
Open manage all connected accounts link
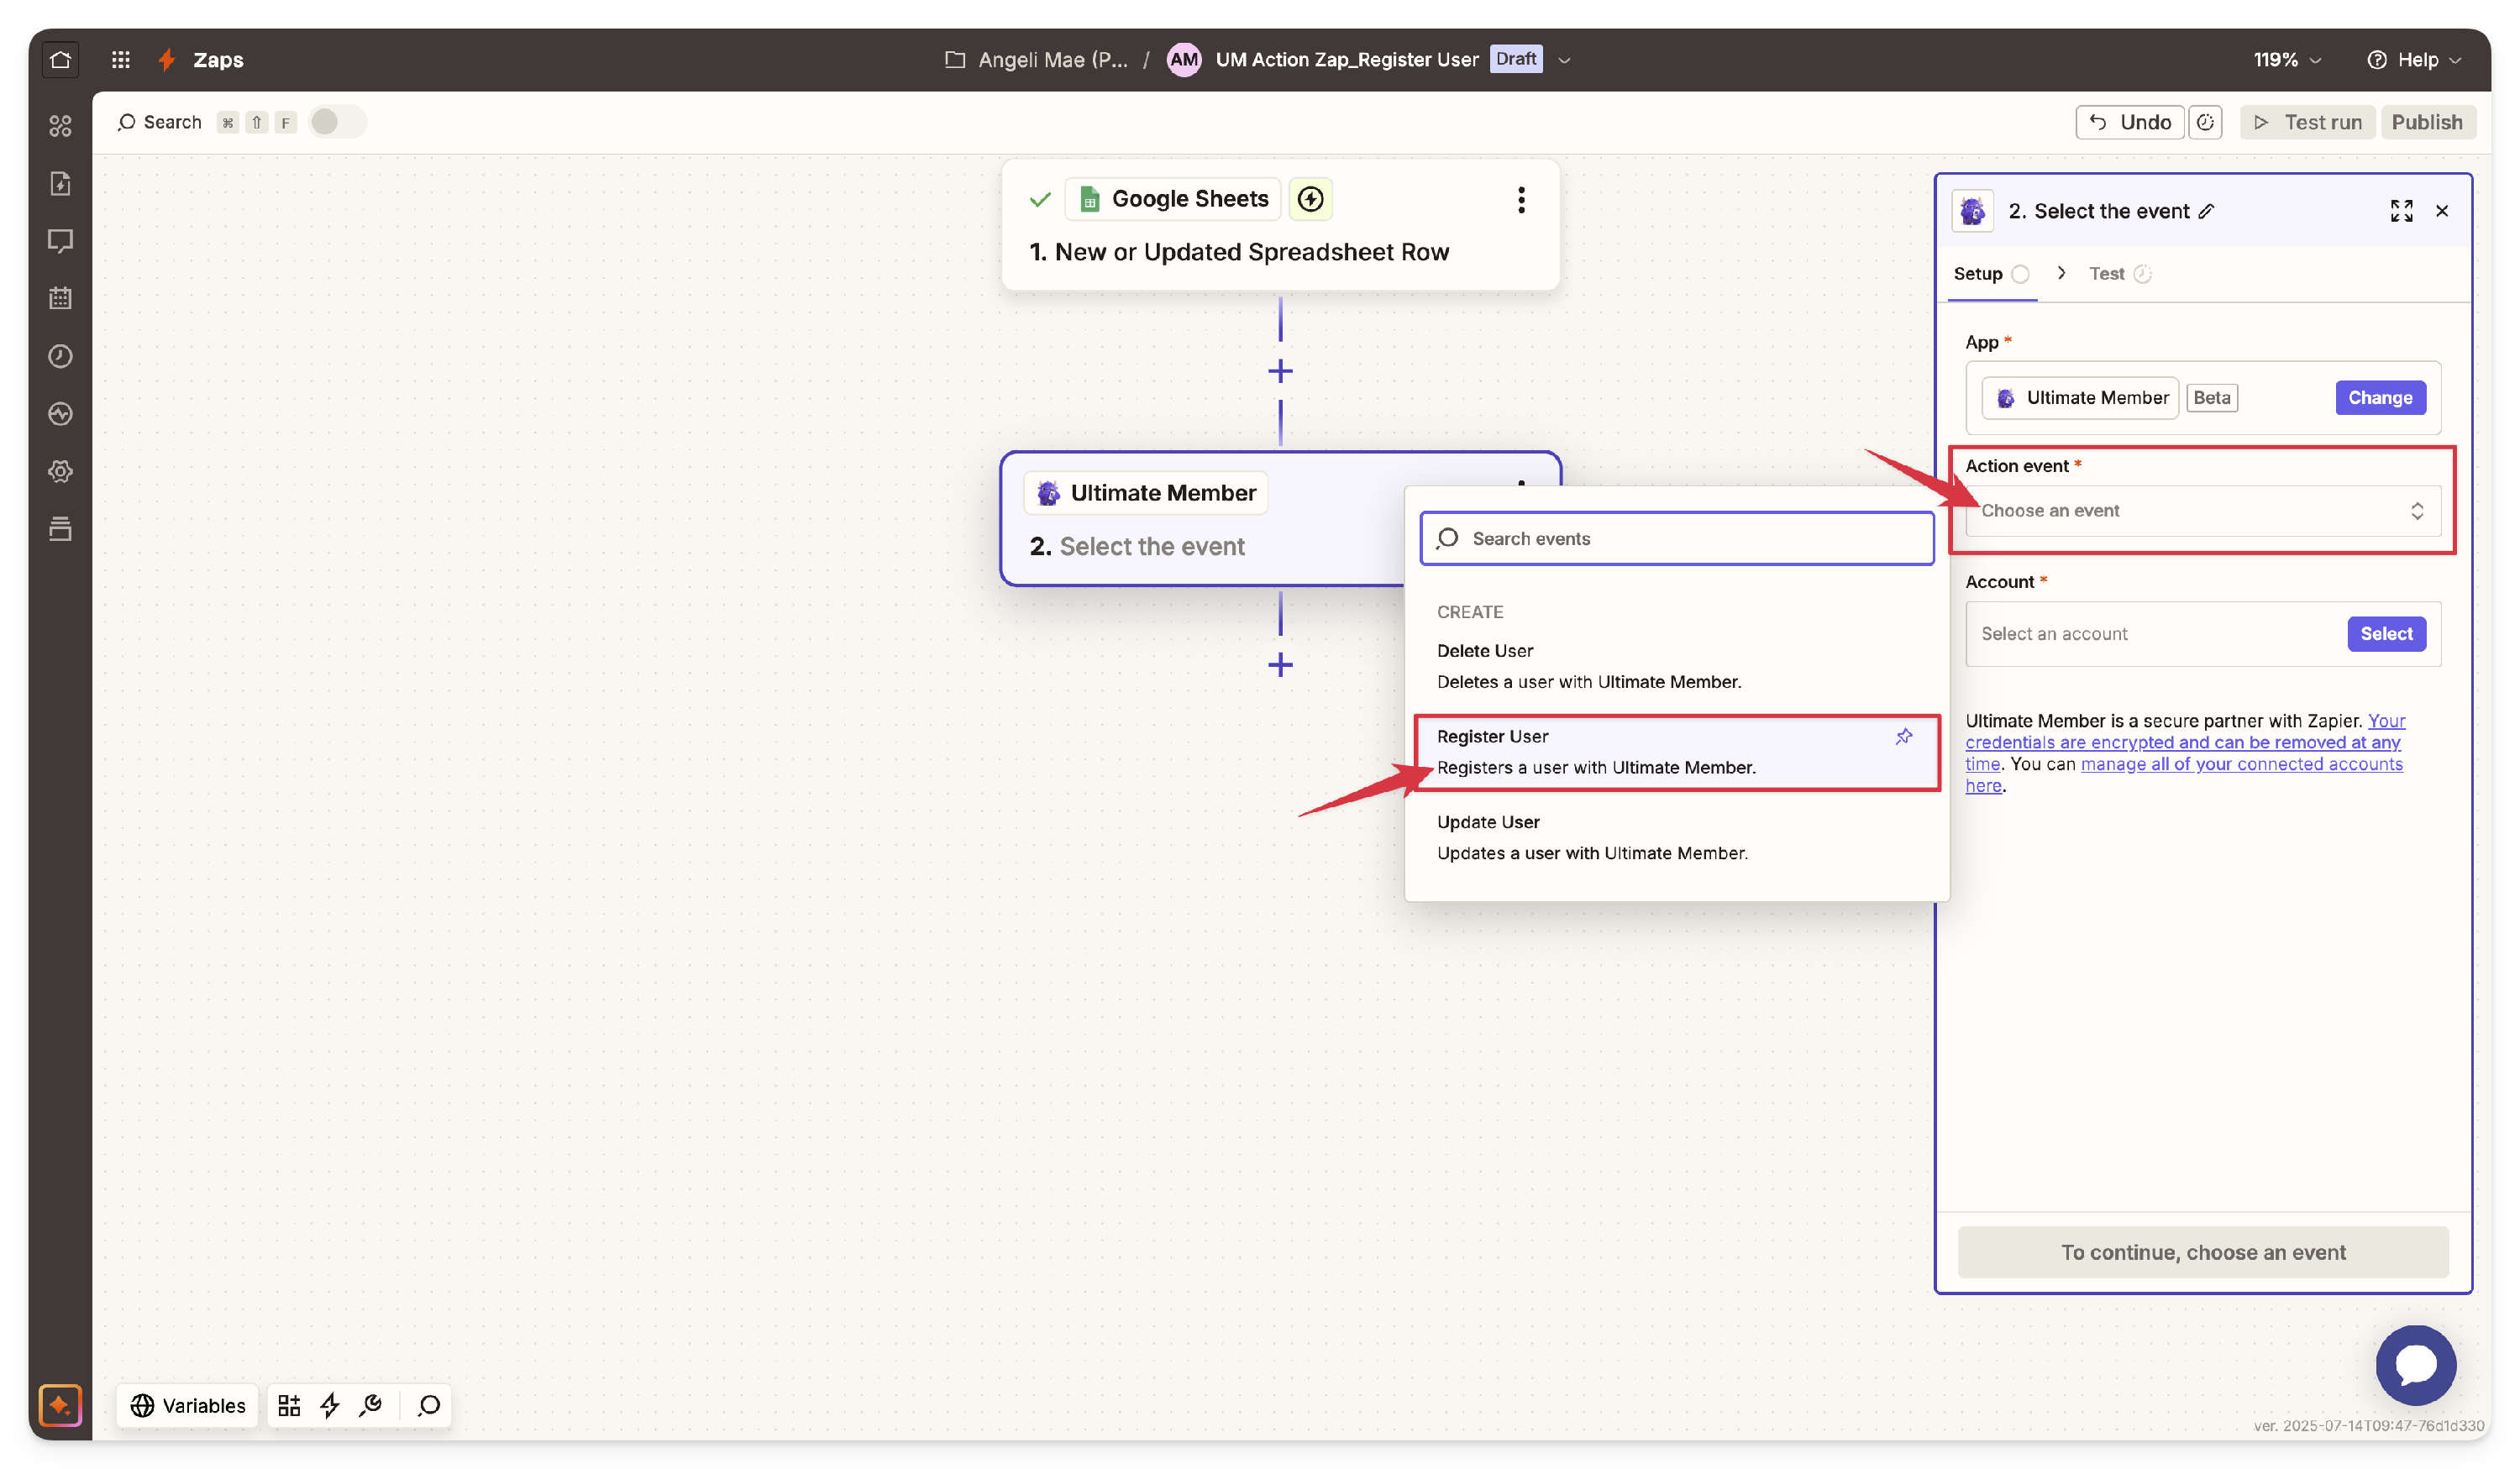point(2241,764)
